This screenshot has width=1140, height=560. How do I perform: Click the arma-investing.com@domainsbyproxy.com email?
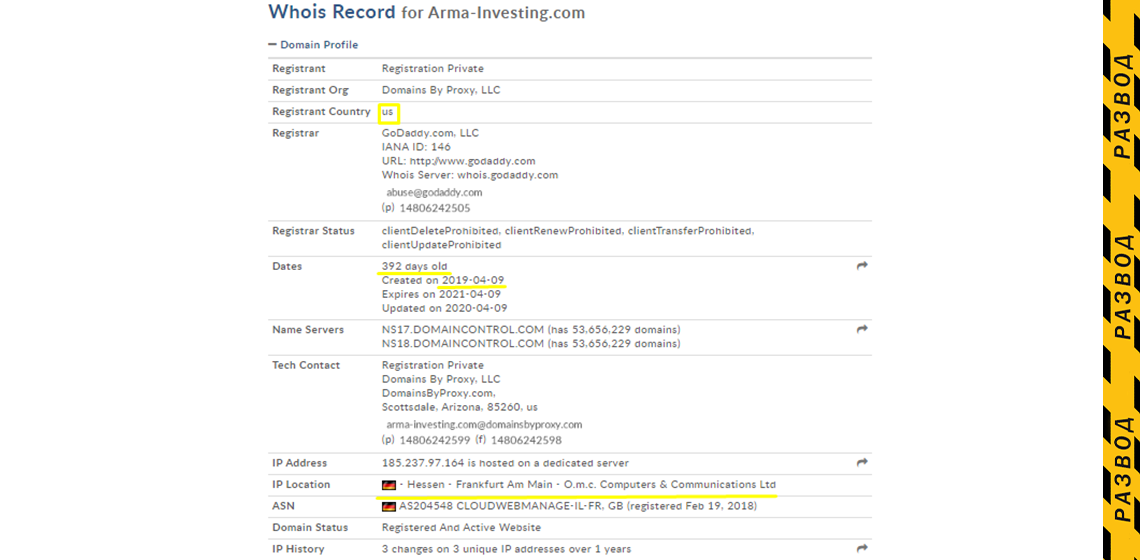484,424
